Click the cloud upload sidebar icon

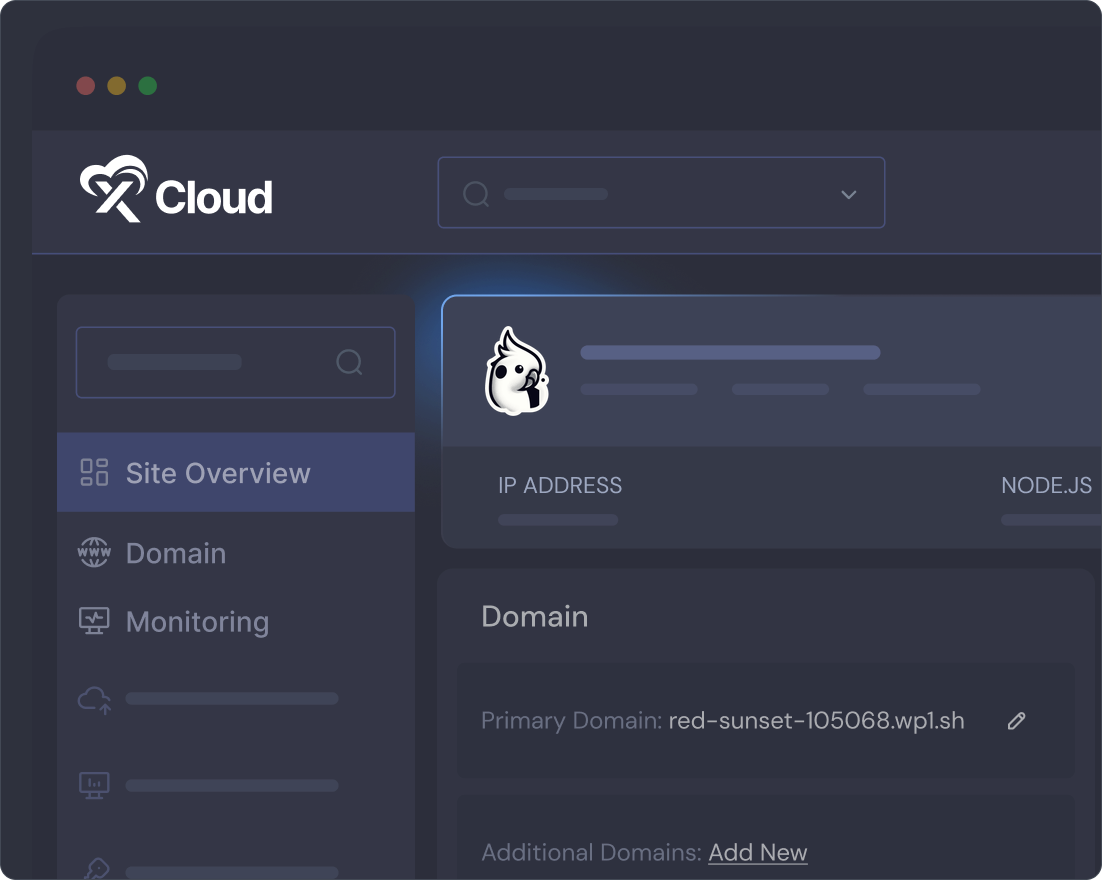pos(94,699)
